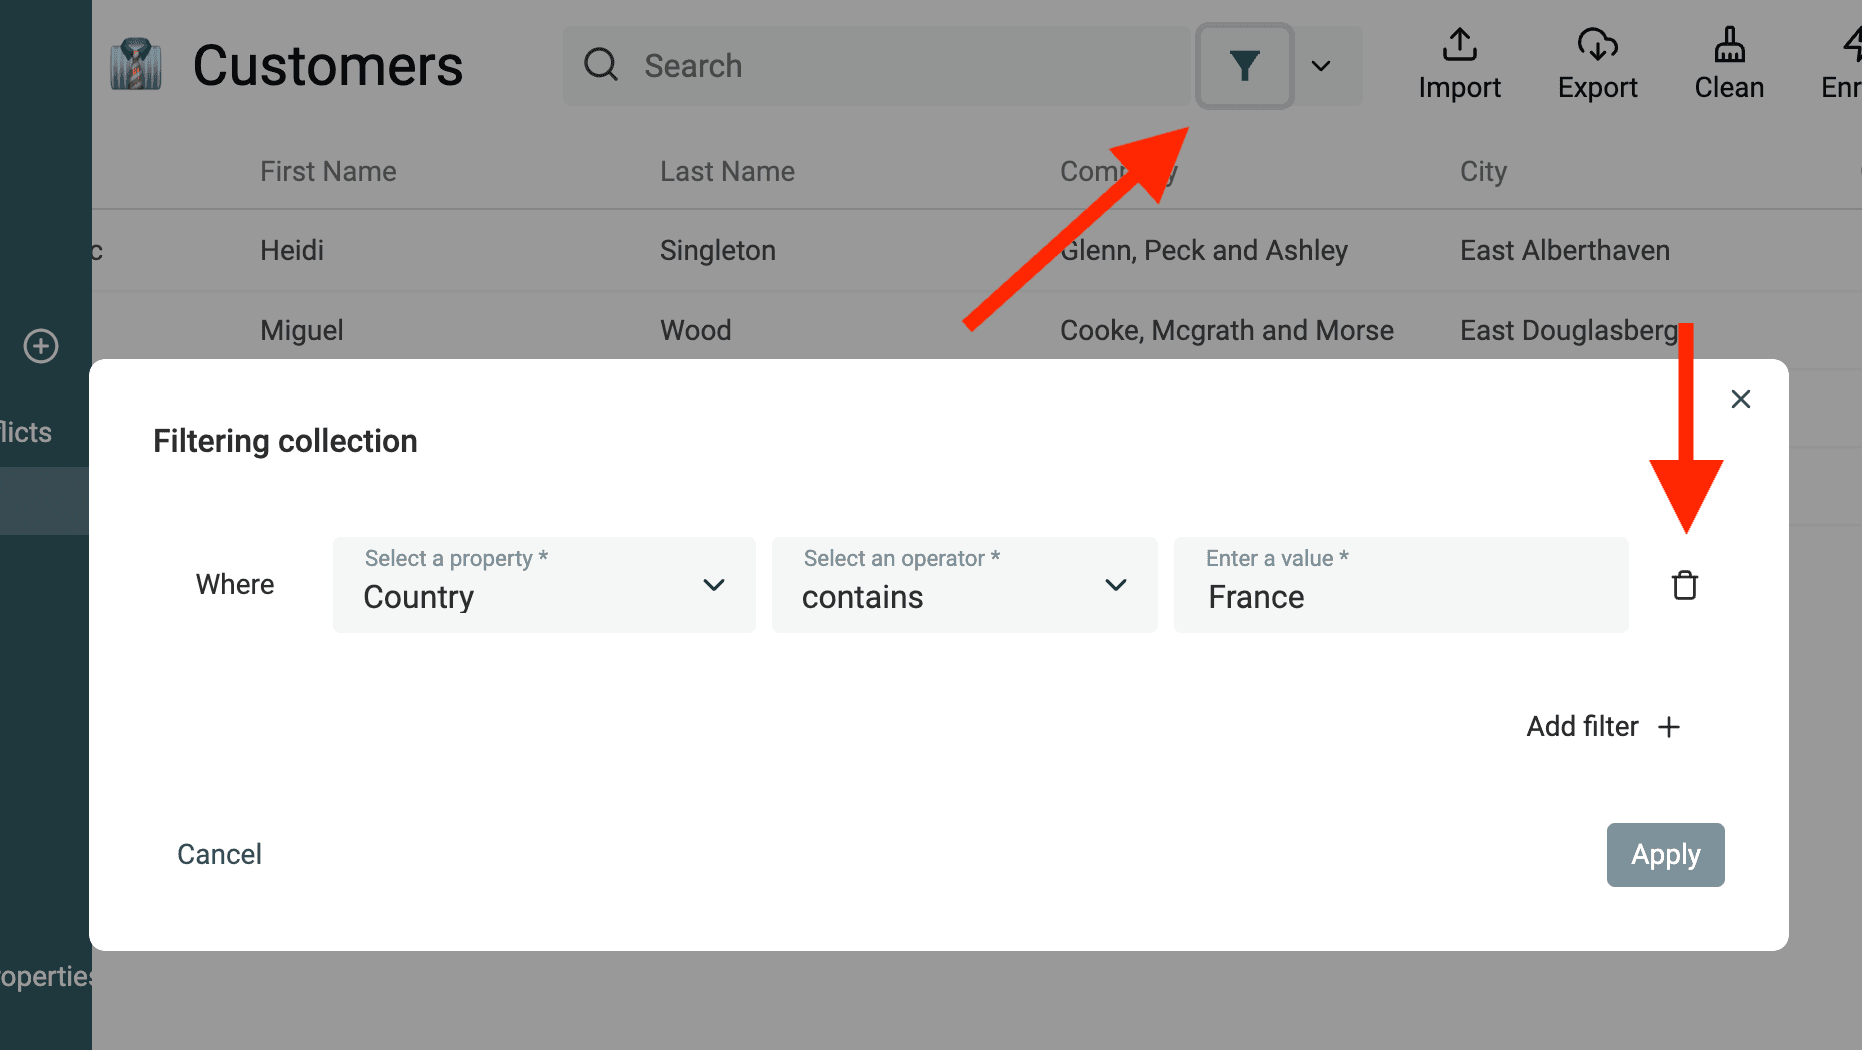Click Cancel in the filter dialog
Image resolution: width=1862 pixels, height=1050 pixels.
[219, 854]
